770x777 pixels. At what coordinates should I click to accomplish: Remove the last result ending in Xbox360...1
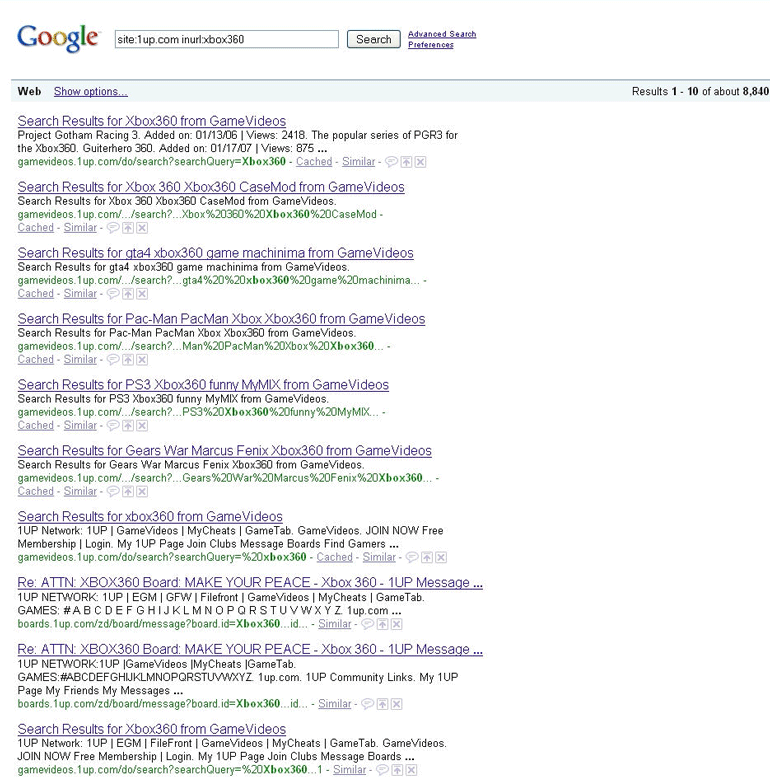(x=411, y=770)
